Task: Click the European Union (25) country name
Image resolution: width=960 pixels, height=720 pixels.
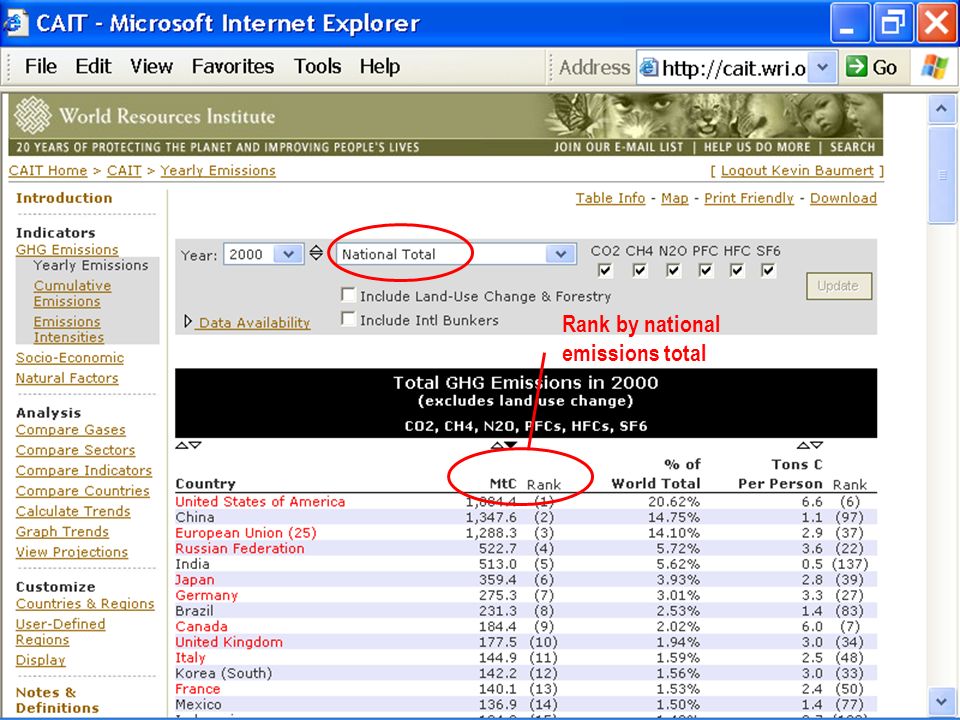Action: 246,533
